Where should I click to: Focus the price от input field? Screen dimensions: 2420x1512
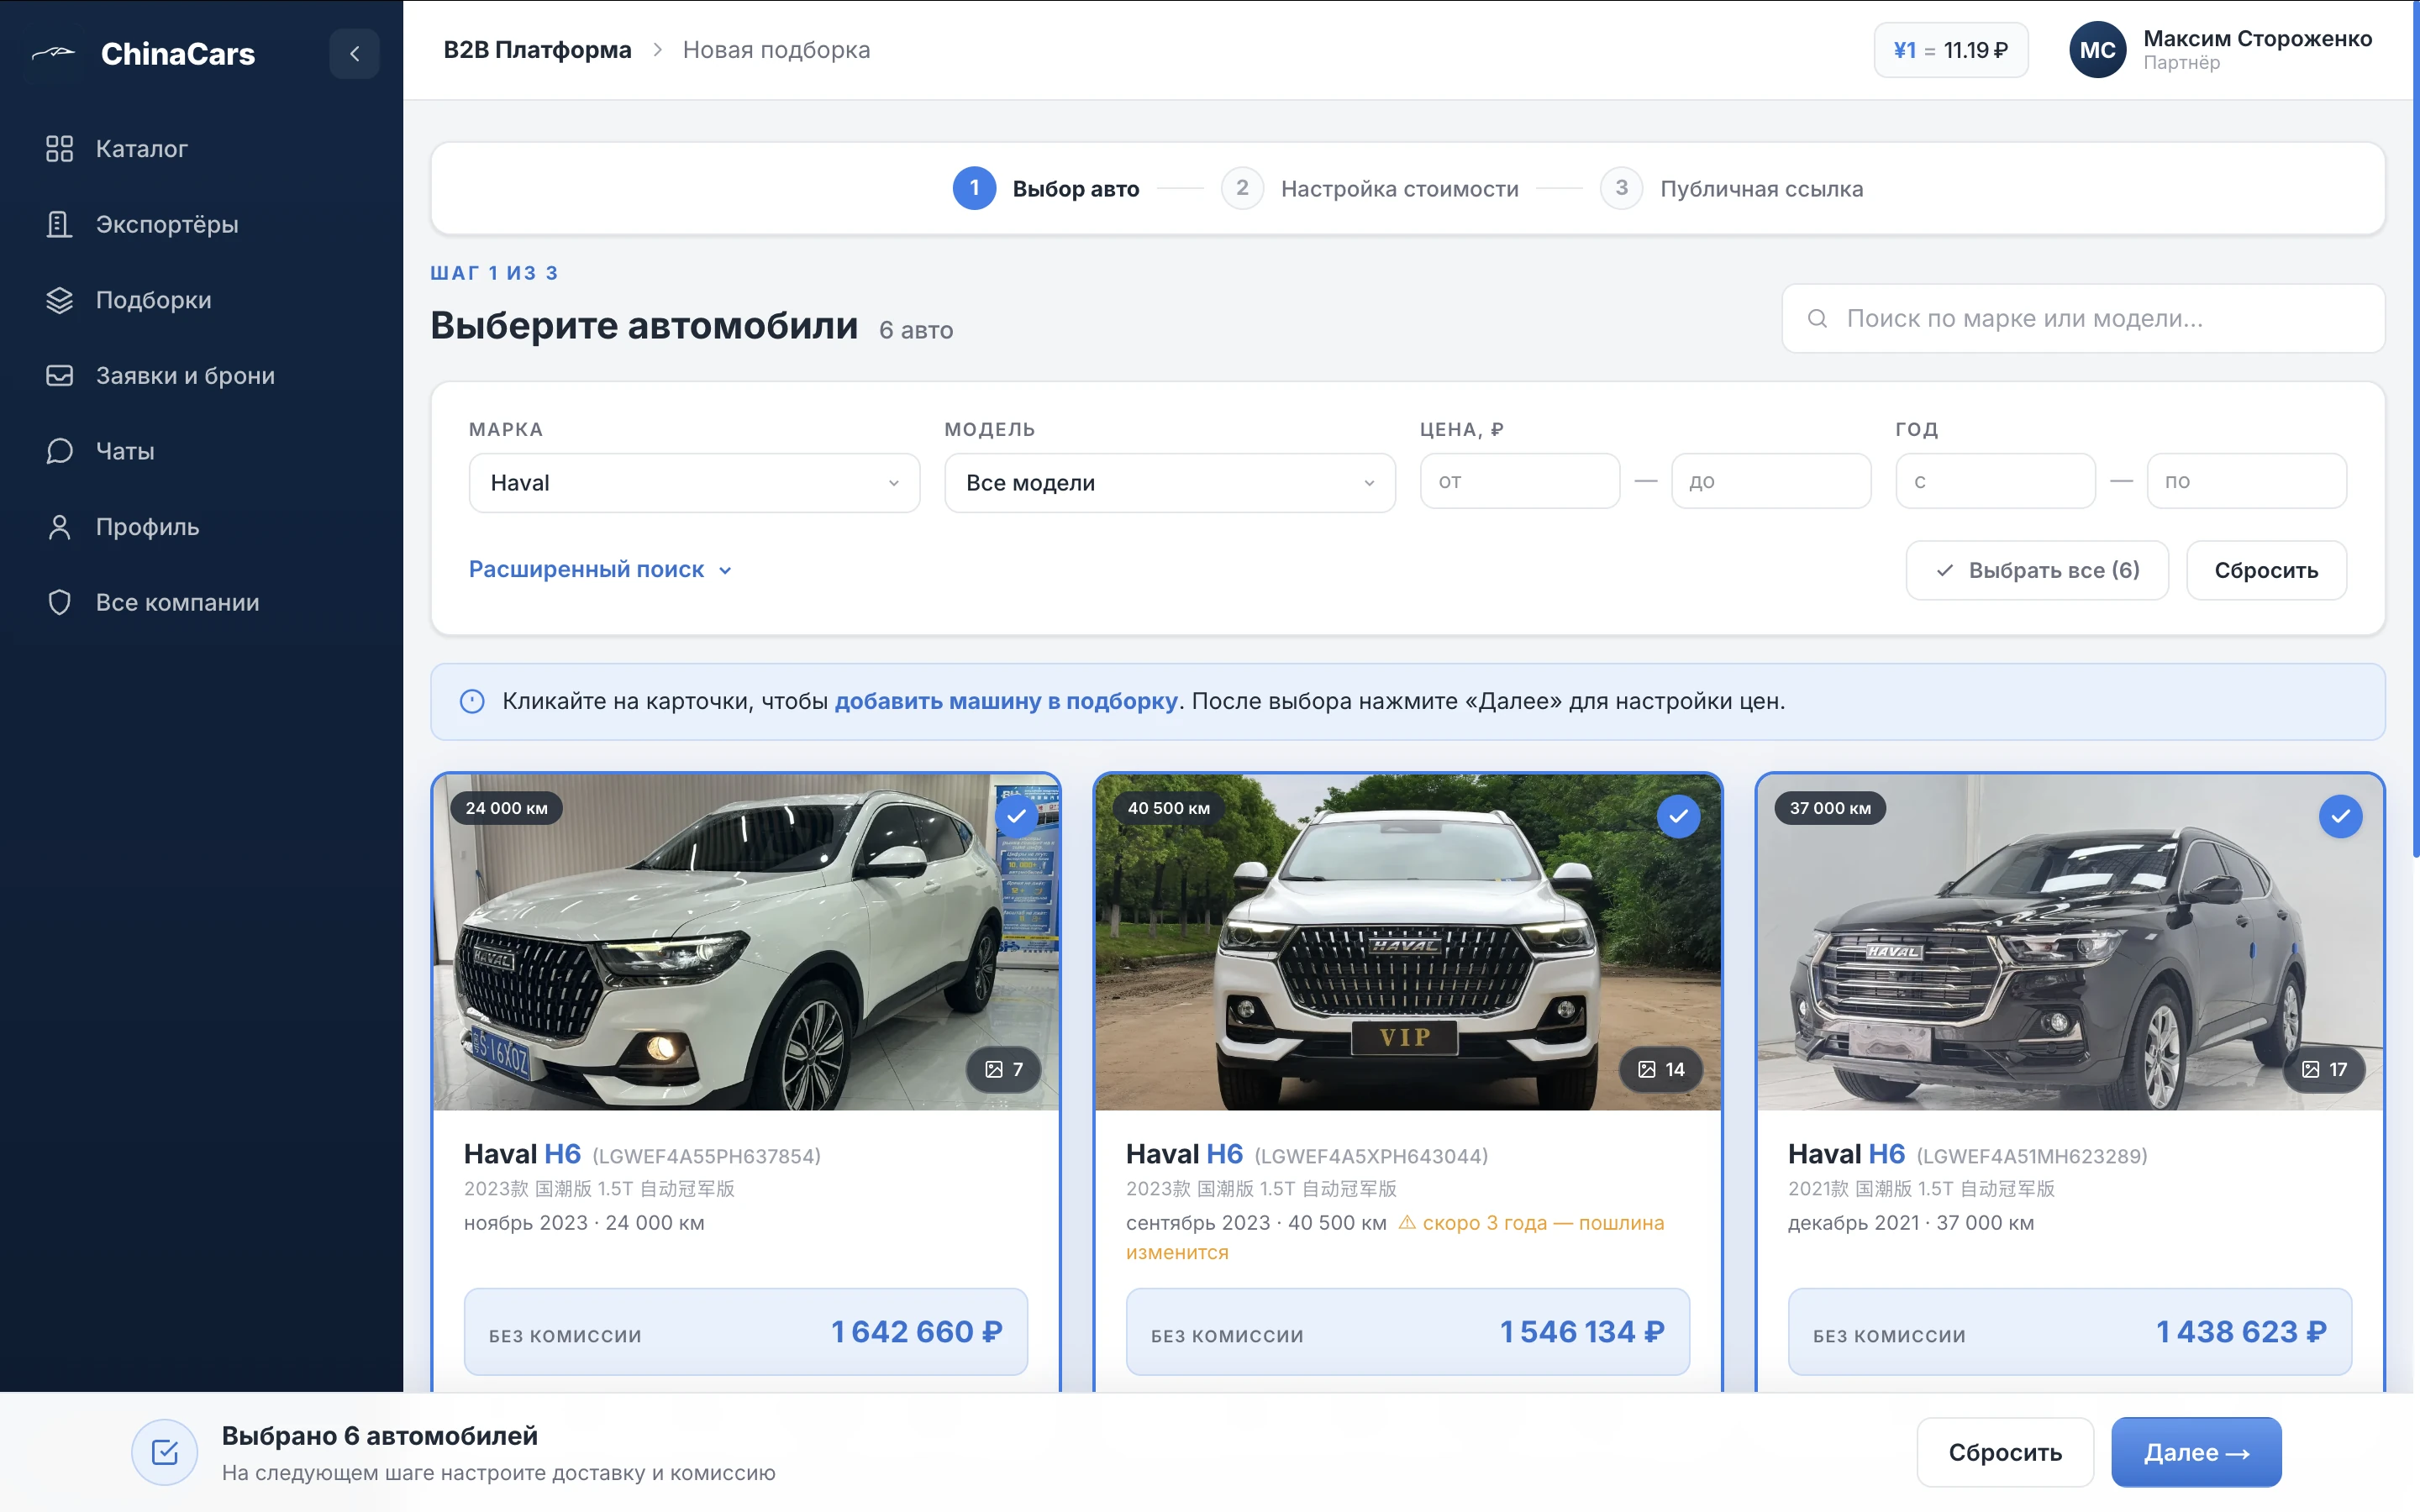pyautogui.click(x=1520, y=481)
